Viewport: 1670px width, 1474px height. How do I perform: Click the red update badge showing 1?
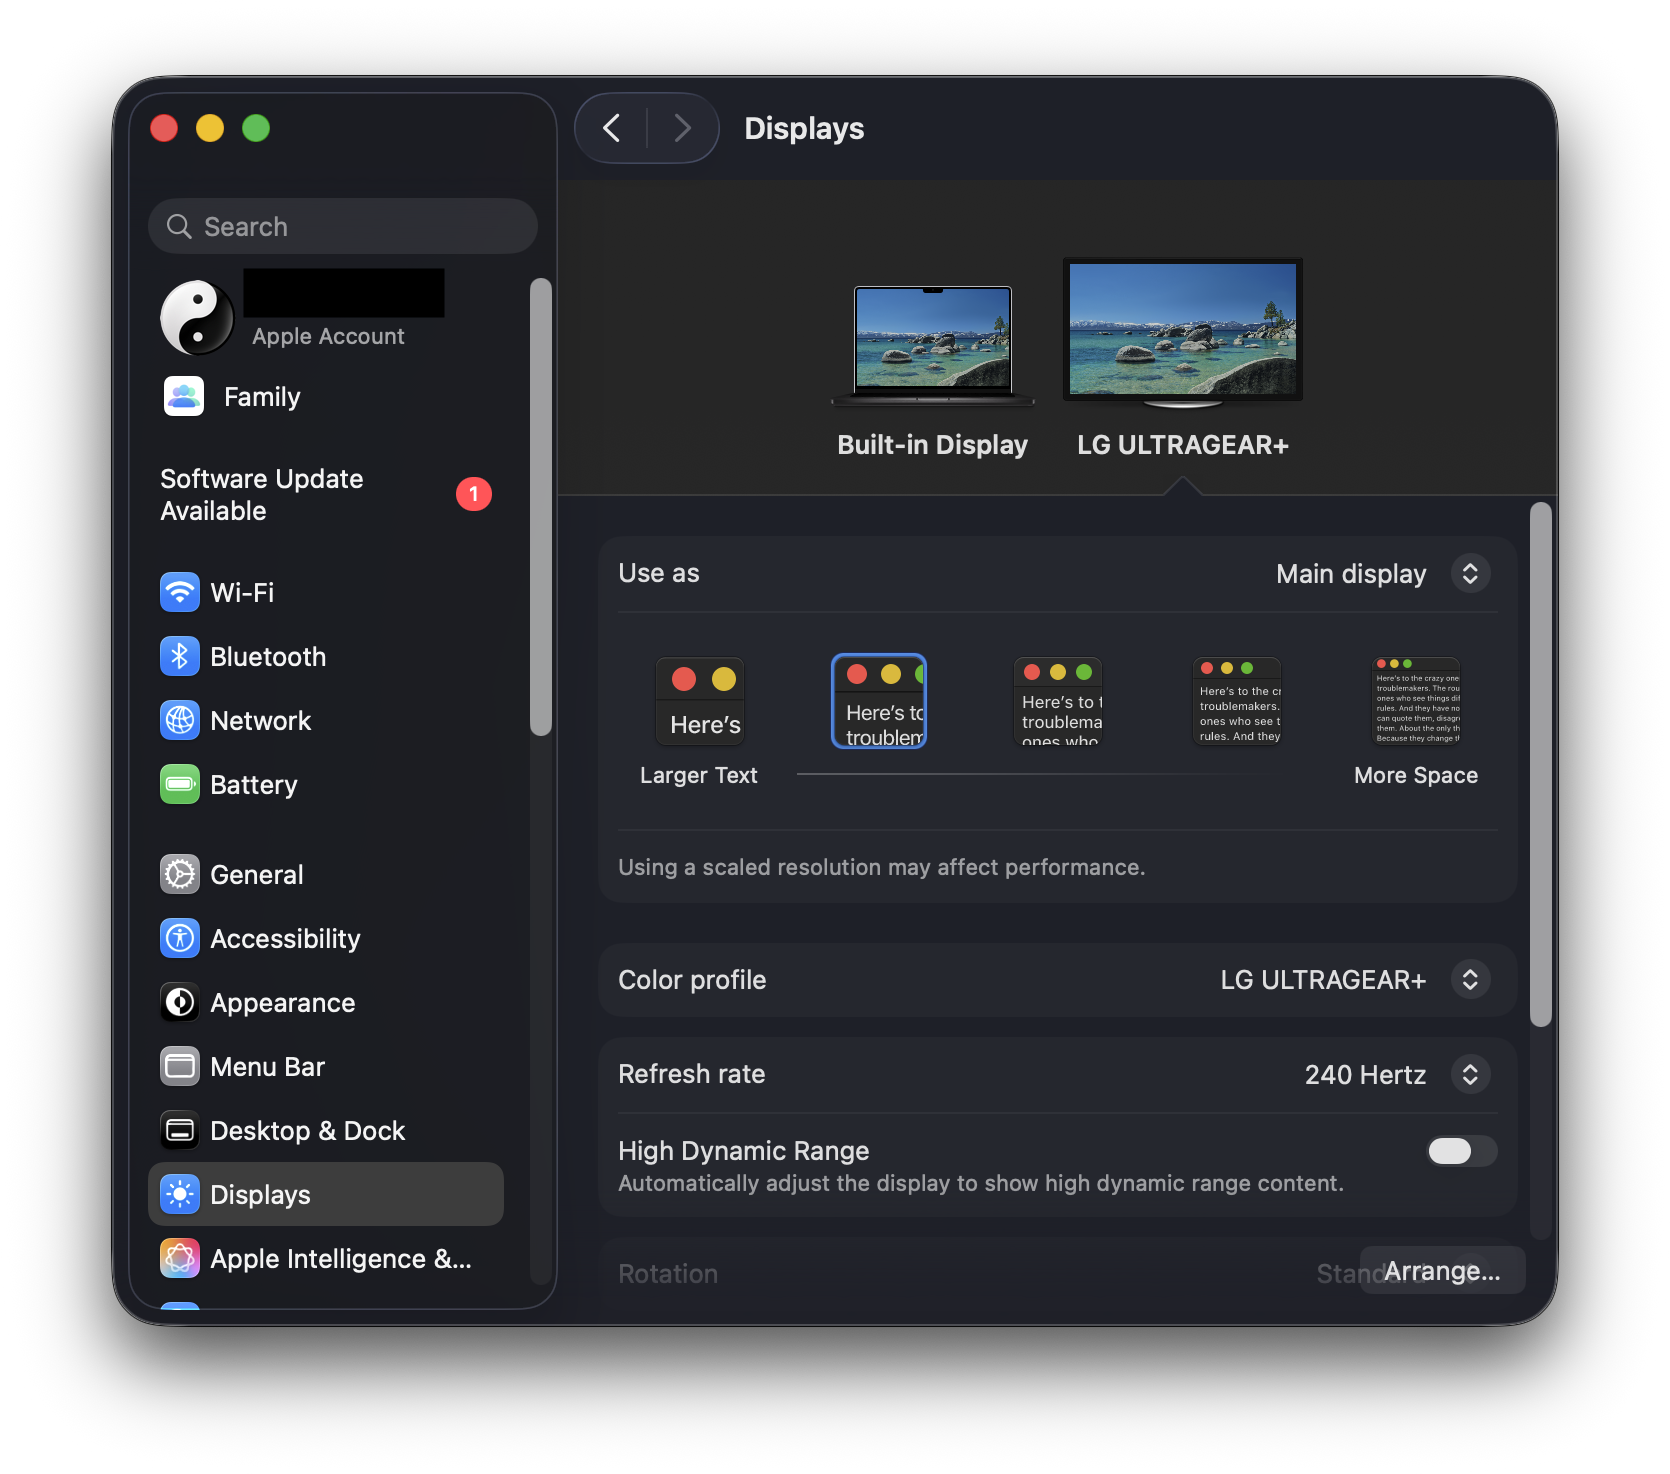click(474, 494)
